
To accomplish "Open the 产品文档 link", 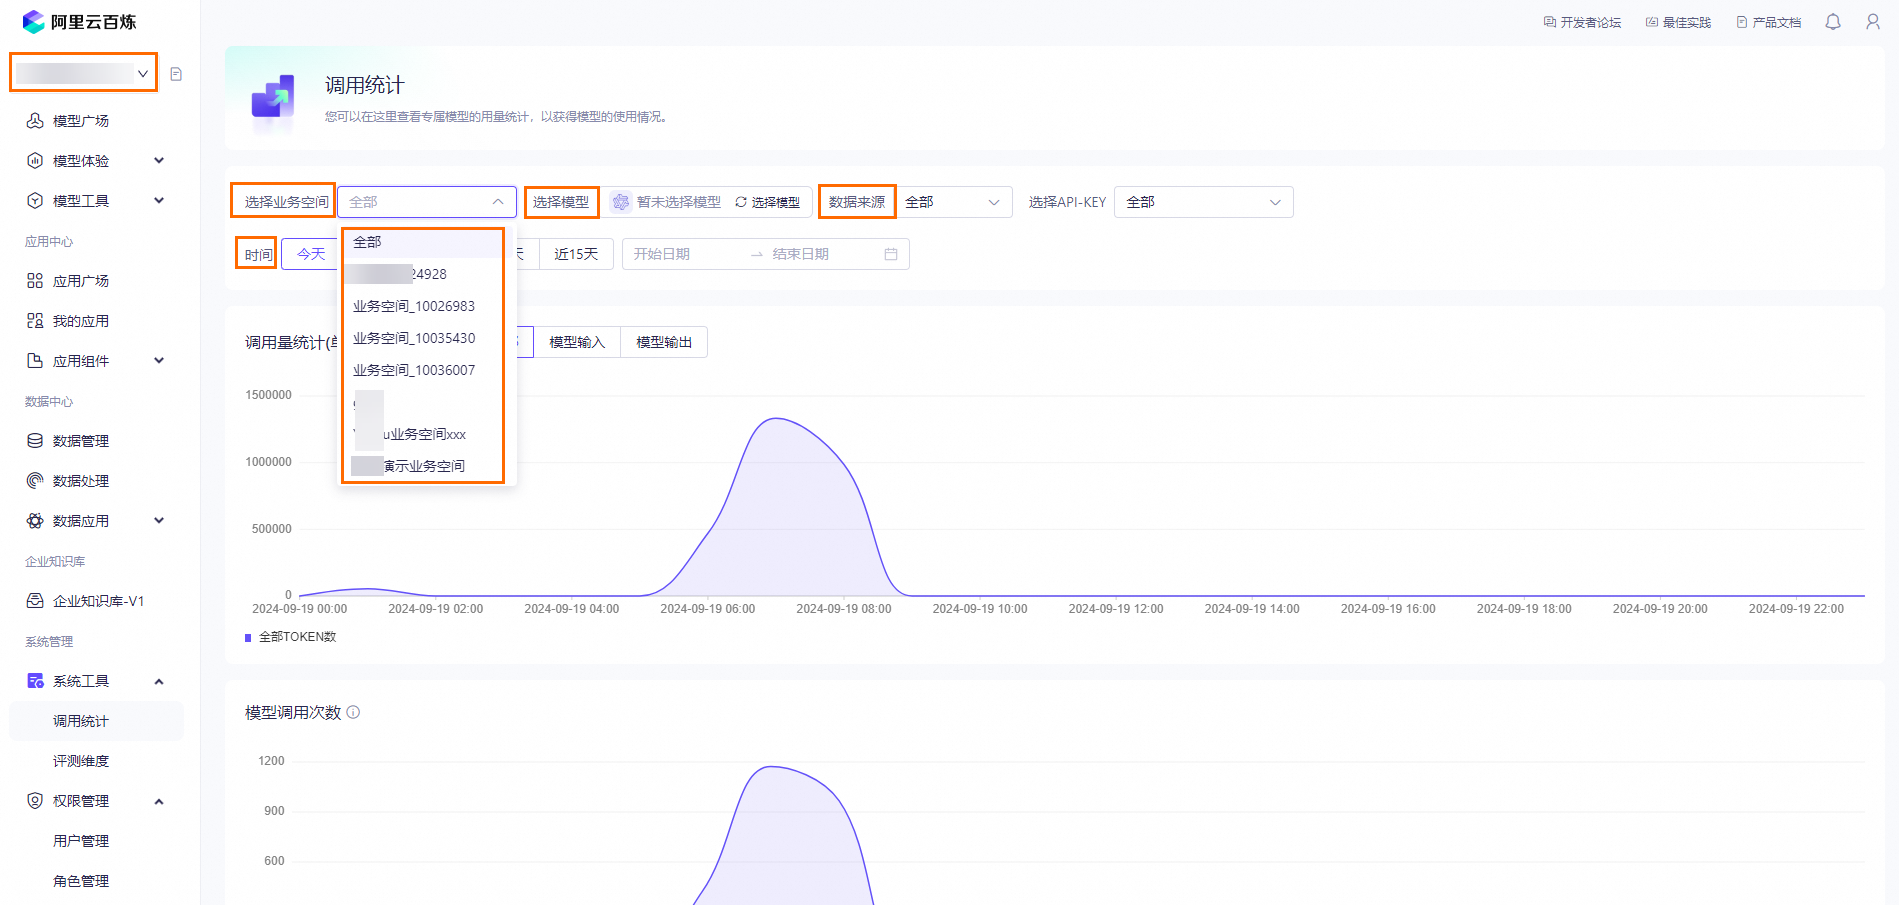I will [x=1768, y=22].
